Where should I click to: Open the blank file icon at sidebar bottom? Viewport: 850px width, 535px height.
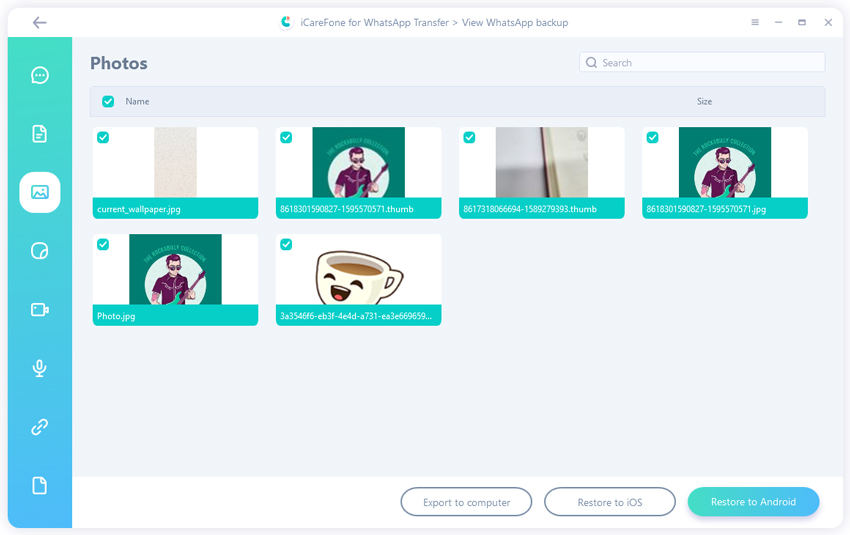[x=40, y=486]
